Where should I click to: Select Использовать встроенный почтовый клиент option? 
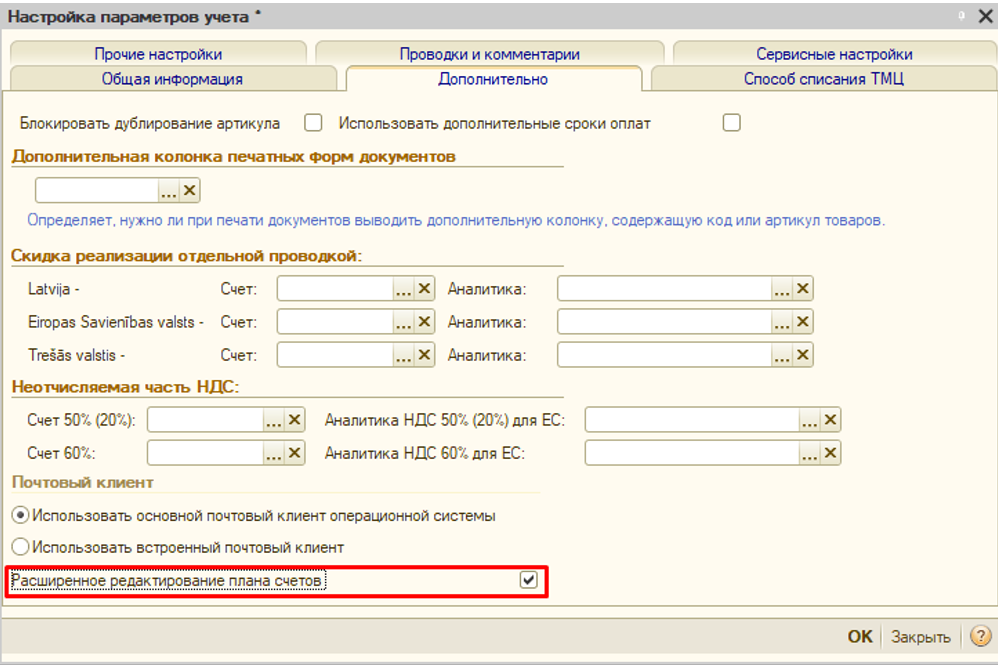tap(20, 547)
